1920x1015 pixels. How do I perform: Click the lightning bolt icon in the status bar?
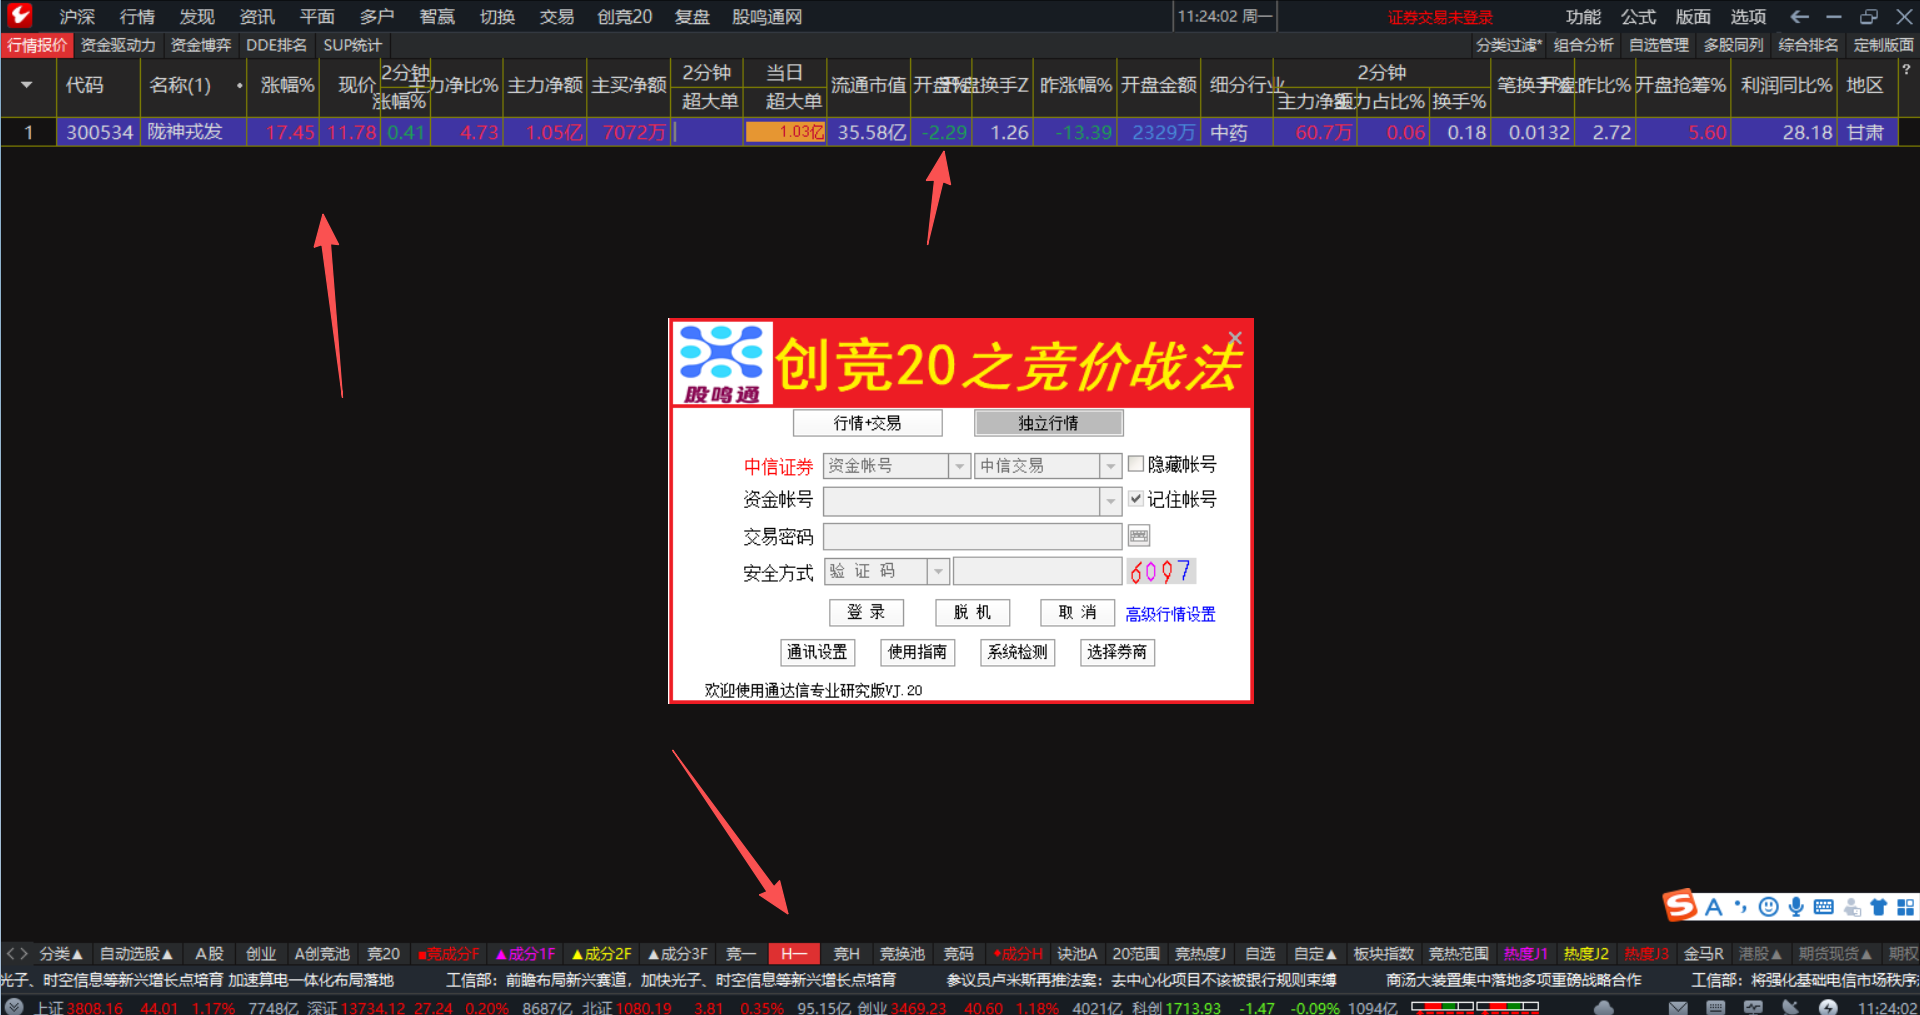click(x=1828, y=1007)
